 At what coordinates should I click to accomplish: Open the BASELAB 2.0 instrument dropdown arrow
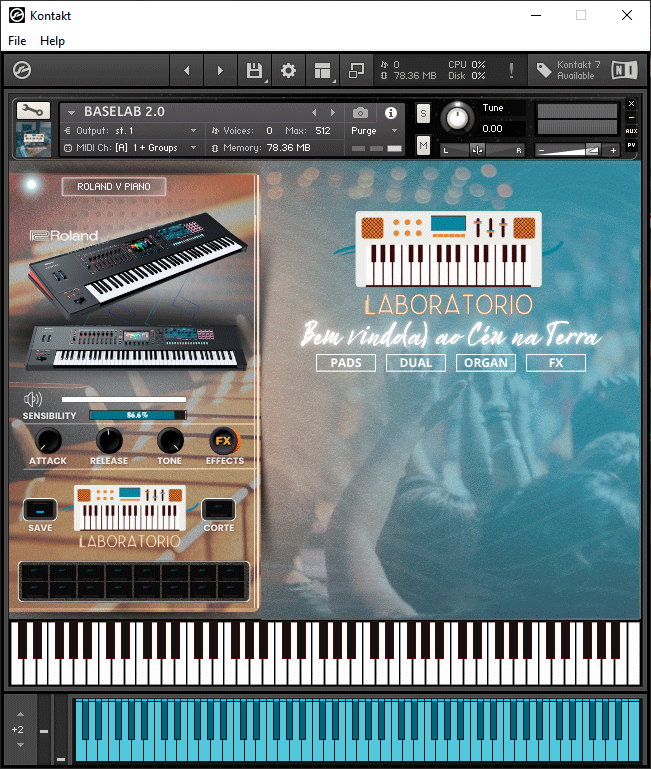pos(72,112)
